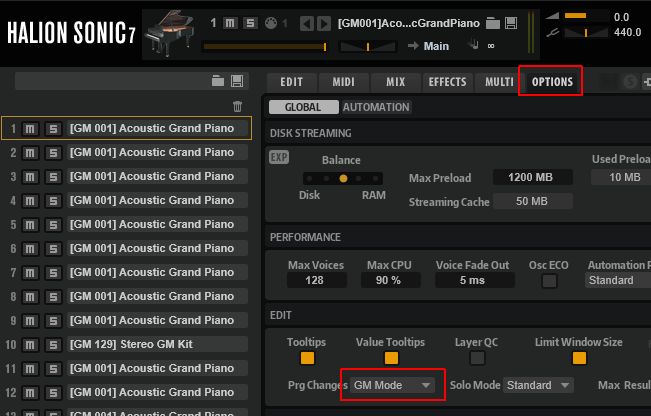651x416 pixels.
Task: Mute slot 2 in the slot rack
Action: [30, 153]
